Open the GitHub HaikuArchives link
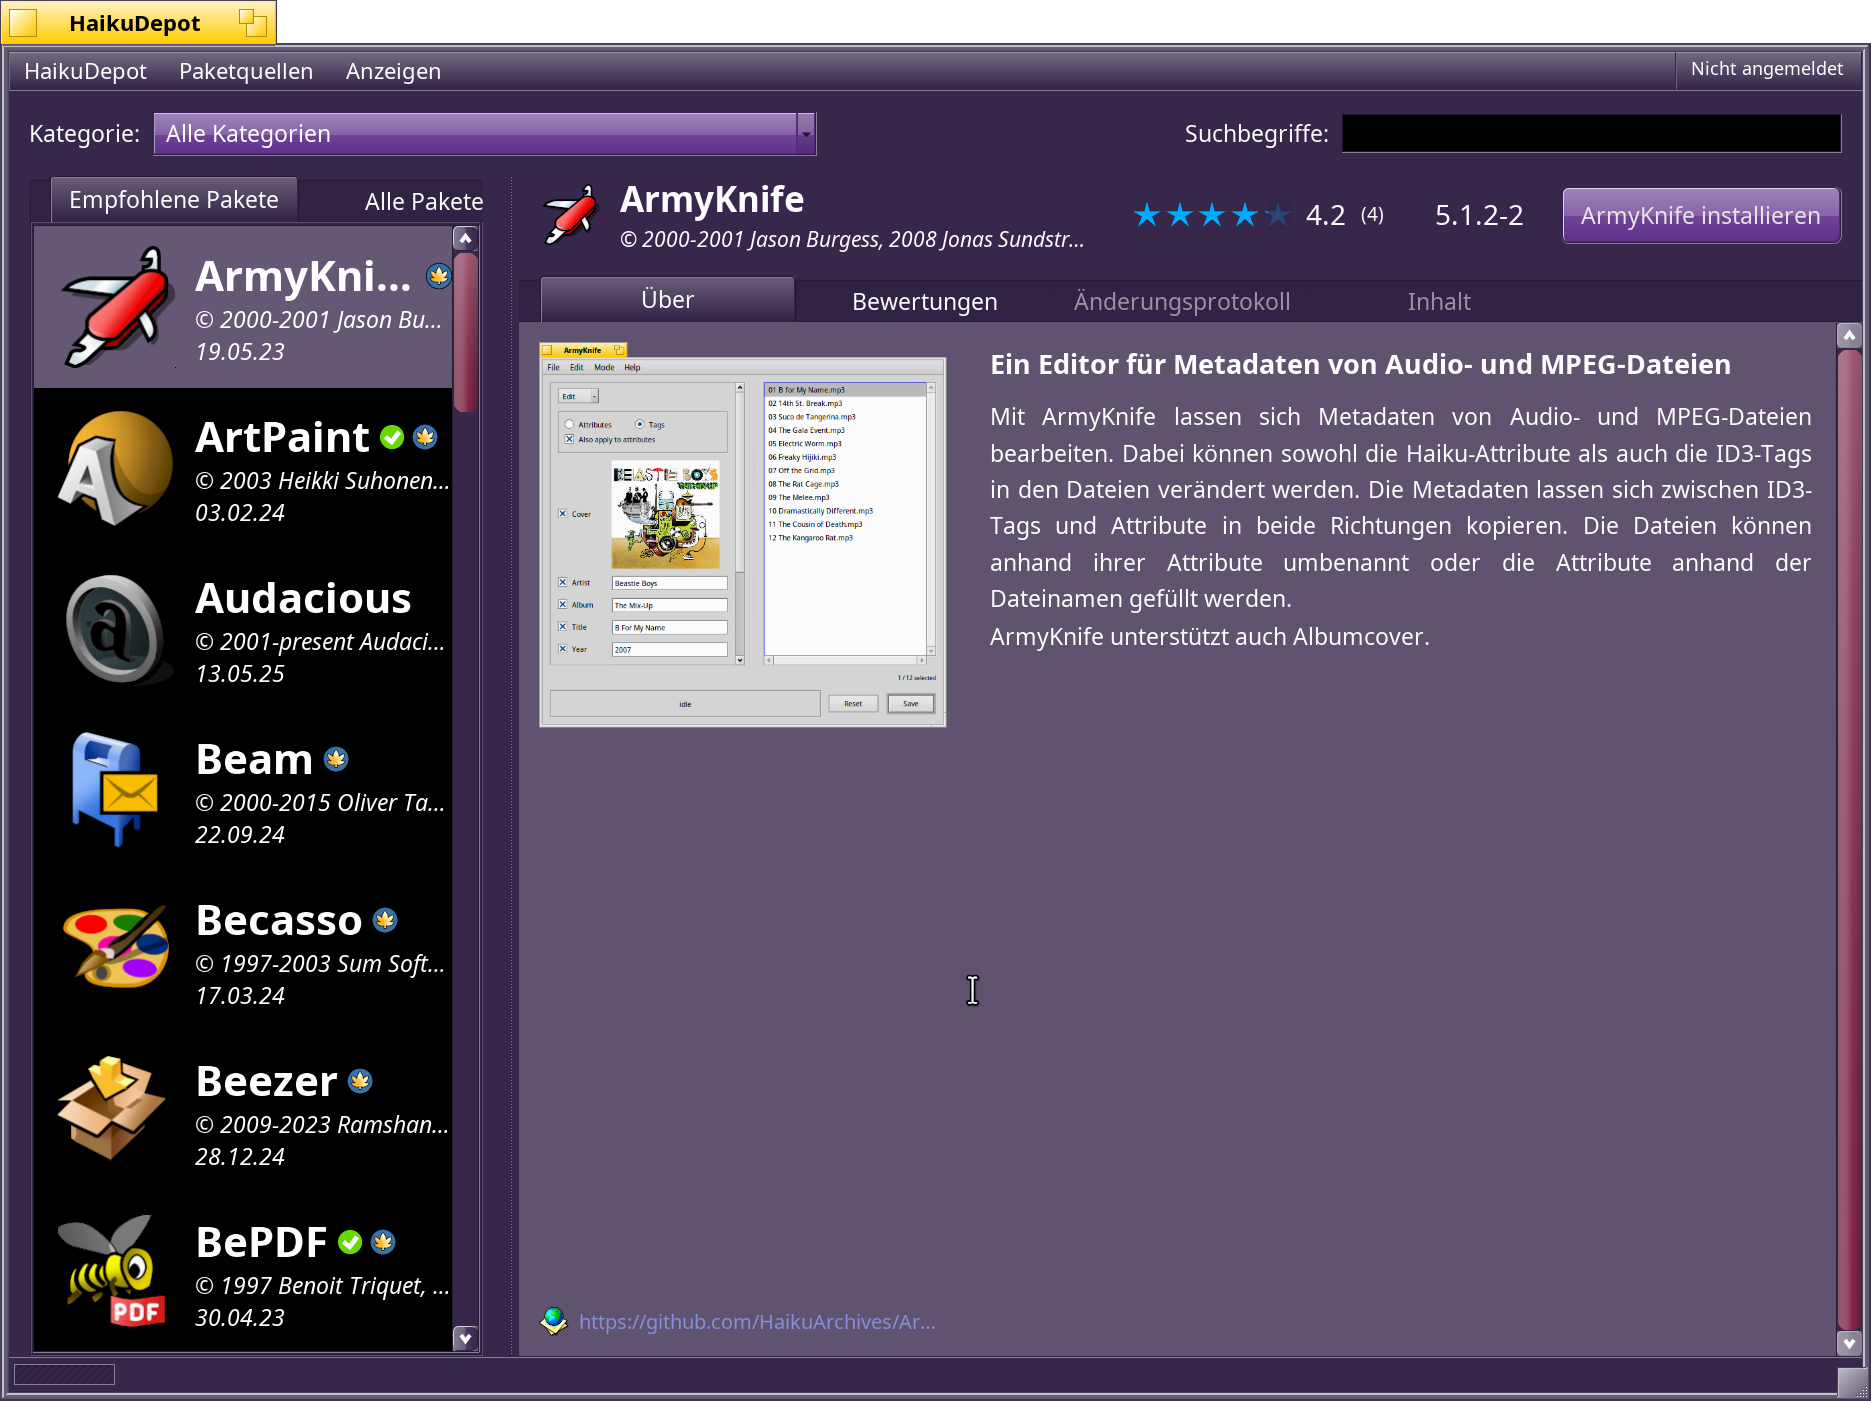The image size is (1871, 1401). (x=757, y=1322)
